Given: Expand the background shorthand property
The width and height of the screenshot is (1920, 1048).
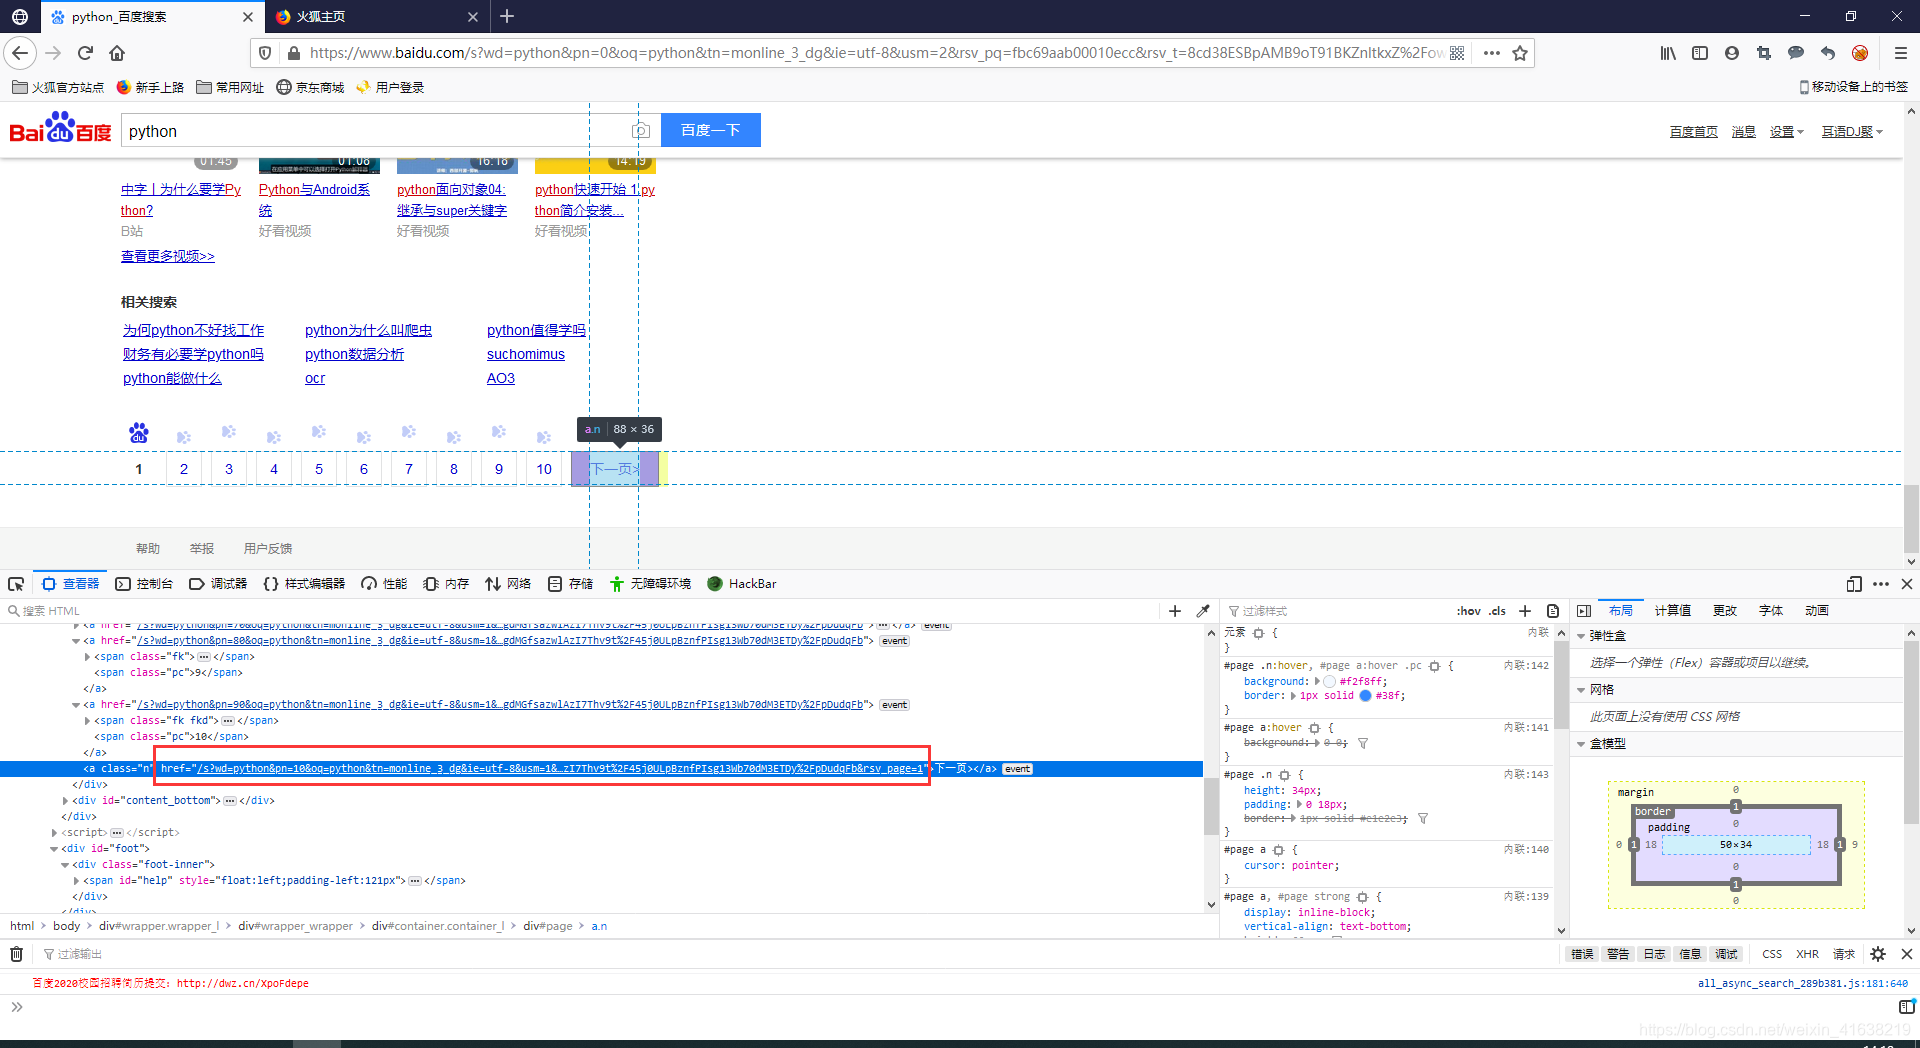Looking at the screenshot, I should coord(1317,682).
